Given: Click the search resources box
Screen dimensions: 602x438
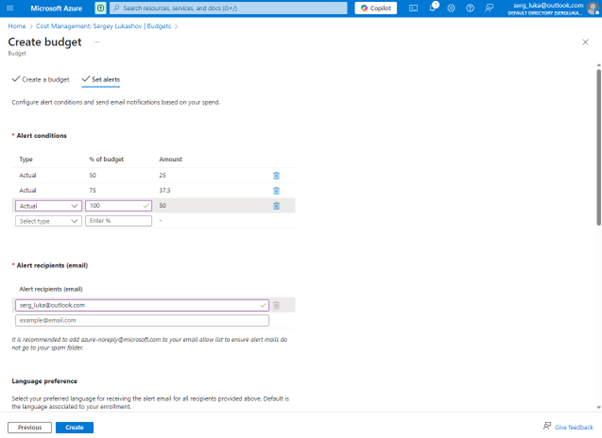Looking at the screenshot, I should point(228,8).
